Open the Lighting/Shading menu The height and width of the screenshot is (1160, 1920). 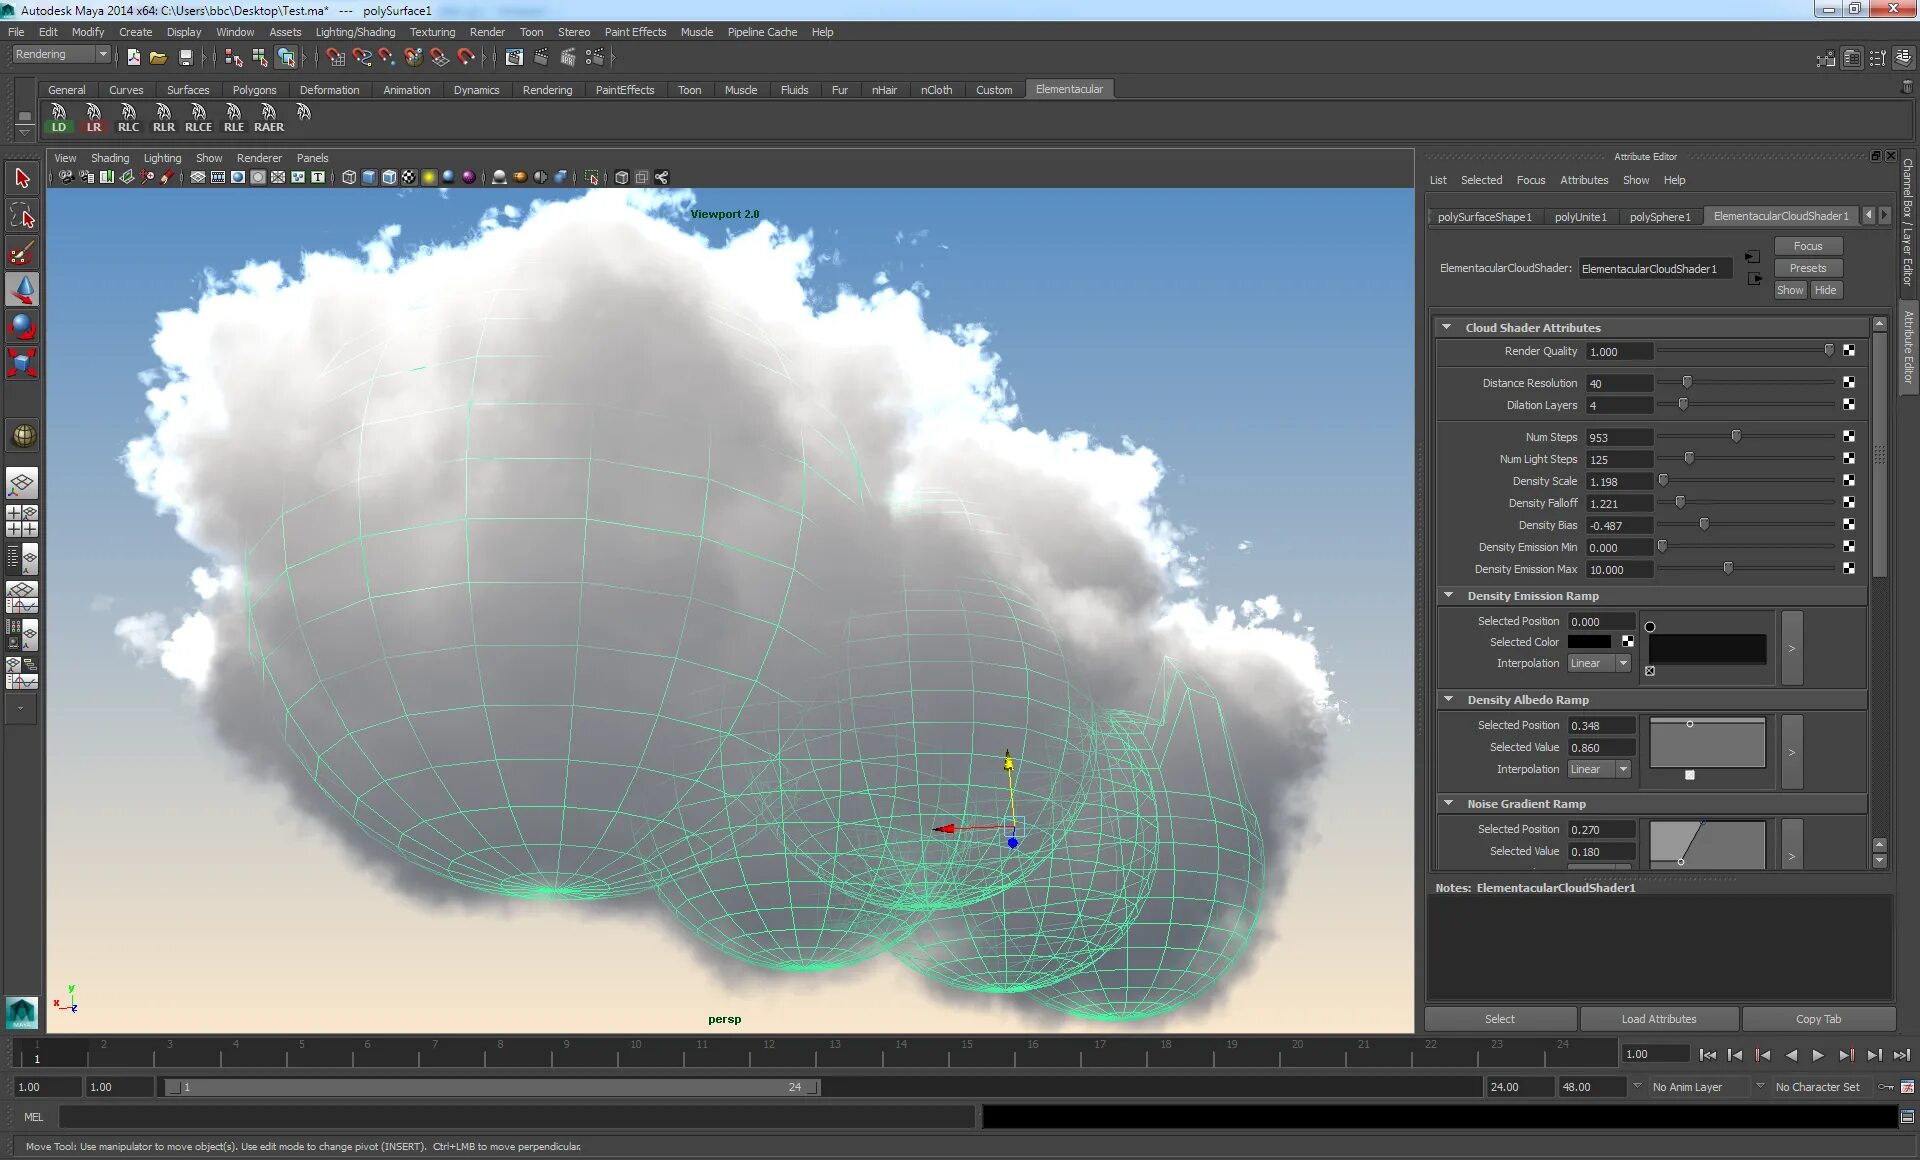coord(355,32)
